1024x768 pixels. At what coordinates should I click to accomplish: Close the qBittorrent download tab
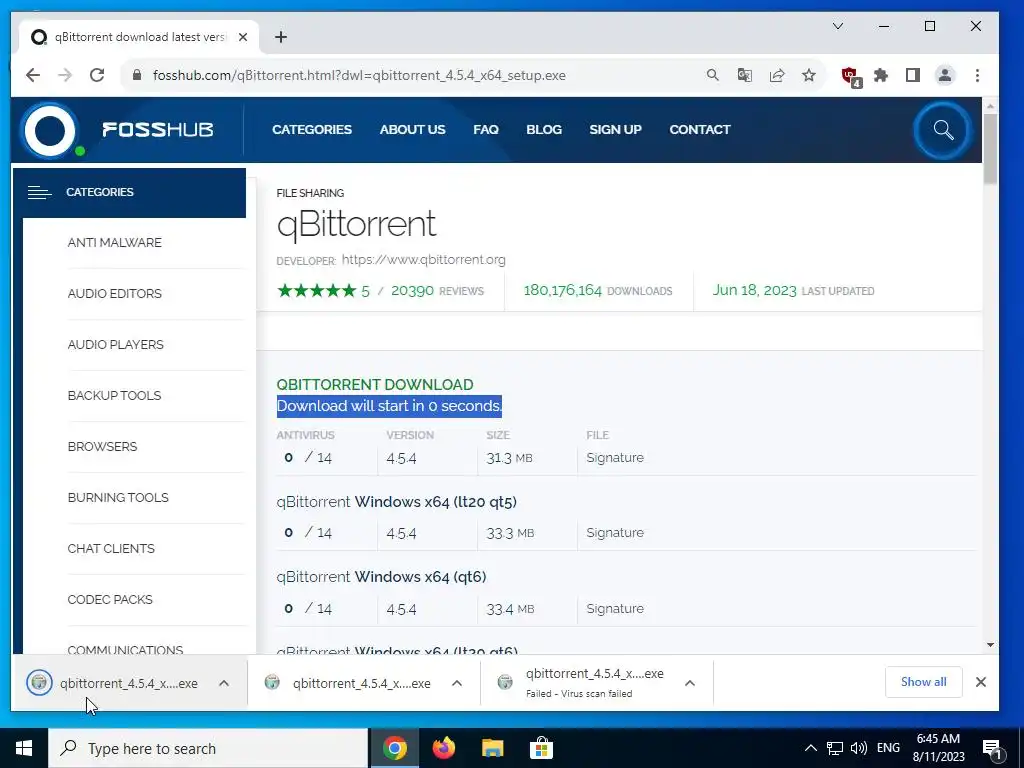pyautogui.click(x=243, y=37)
